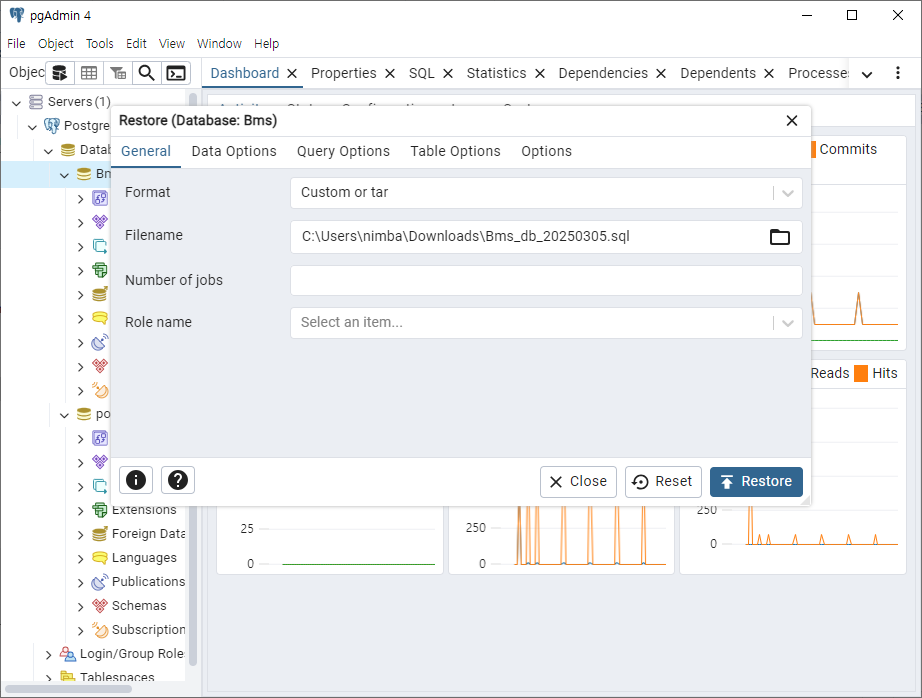The height and width of the screenshot is (698, 922).
Task: Open the Role name dropdown
Action: click(546, 323)
